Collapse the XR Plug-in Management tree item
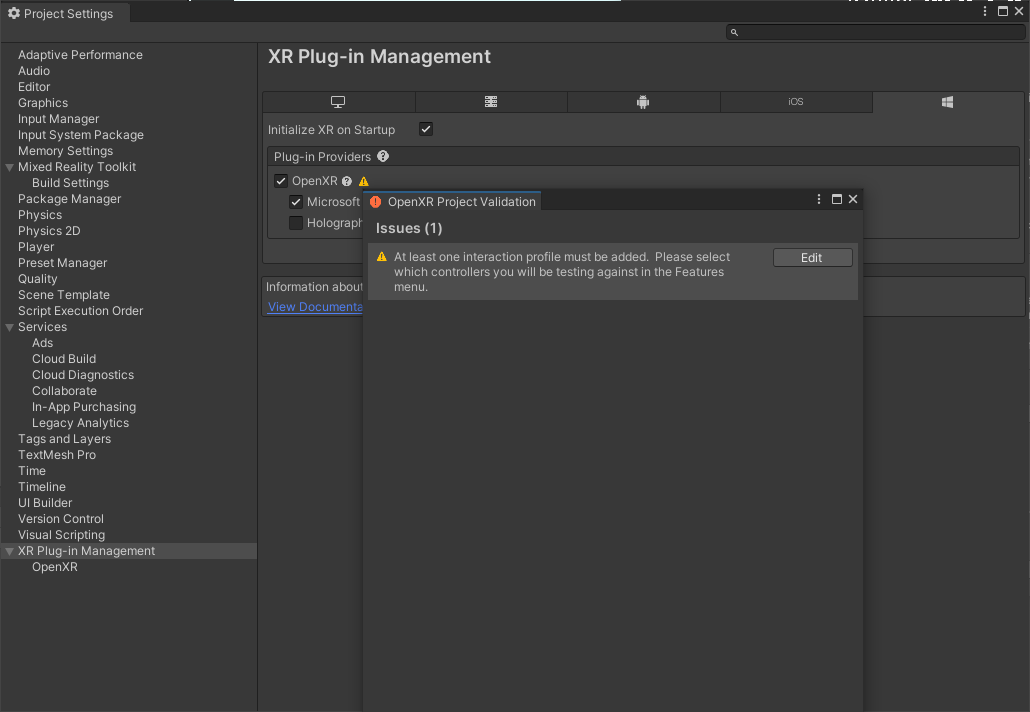The height and width of the screenshot is (712, 1030). point(10,551)
